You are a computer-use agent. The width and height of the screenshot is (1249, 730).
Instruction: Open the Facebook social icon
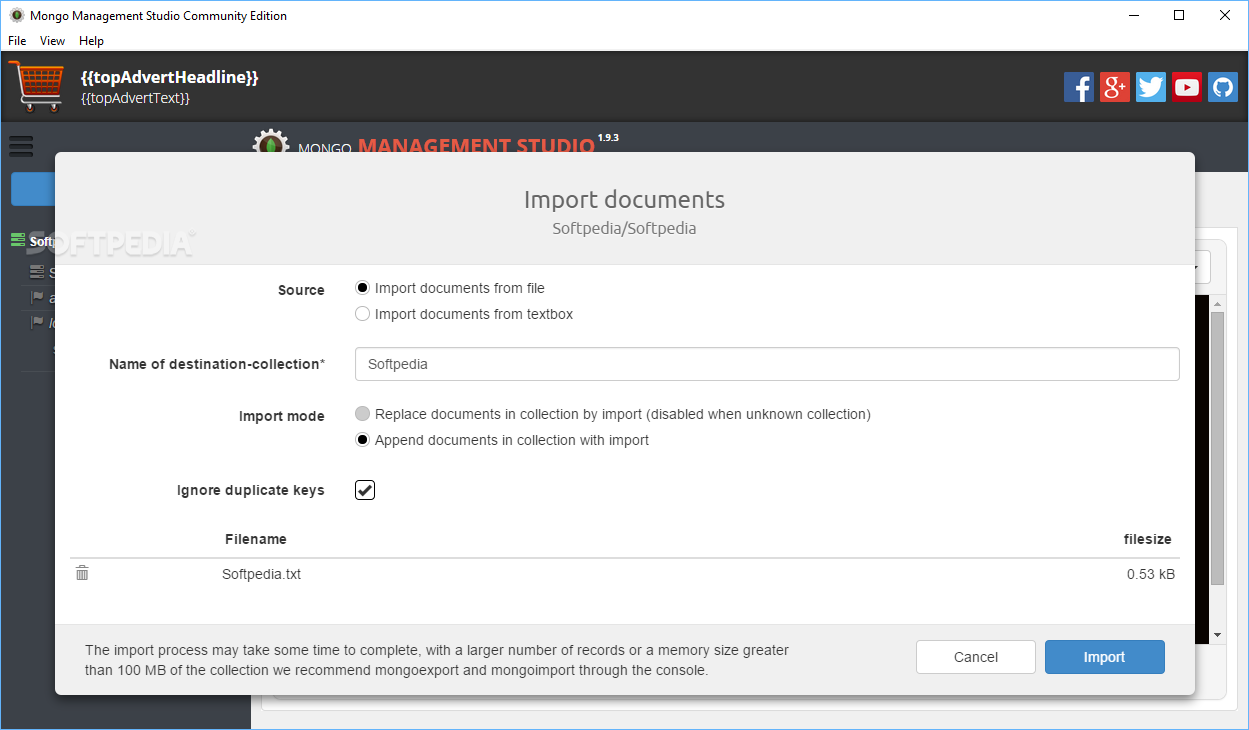click(1079, 87)
